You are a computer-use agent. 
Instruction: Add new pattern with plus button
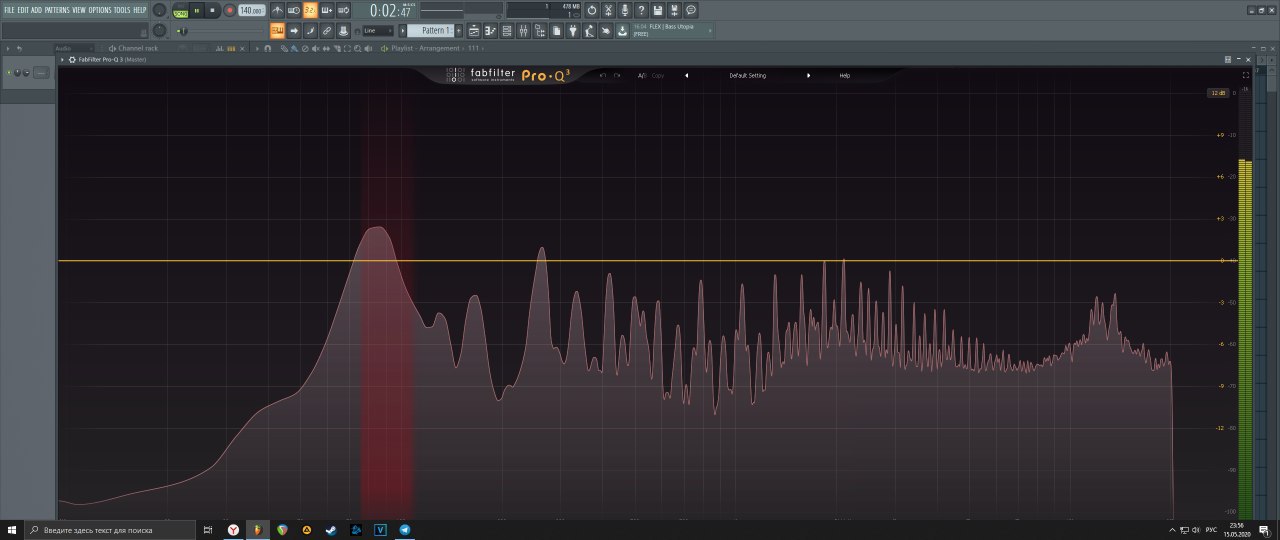(x=459, y=31)
